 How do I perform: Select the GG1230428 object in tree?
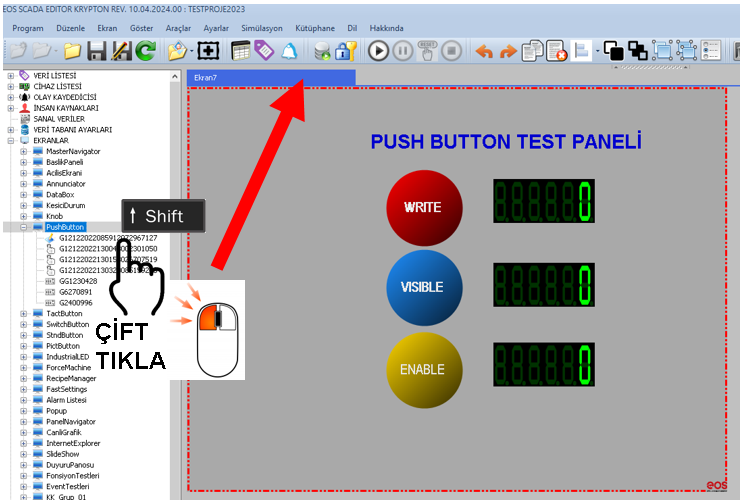click(78, 281)
